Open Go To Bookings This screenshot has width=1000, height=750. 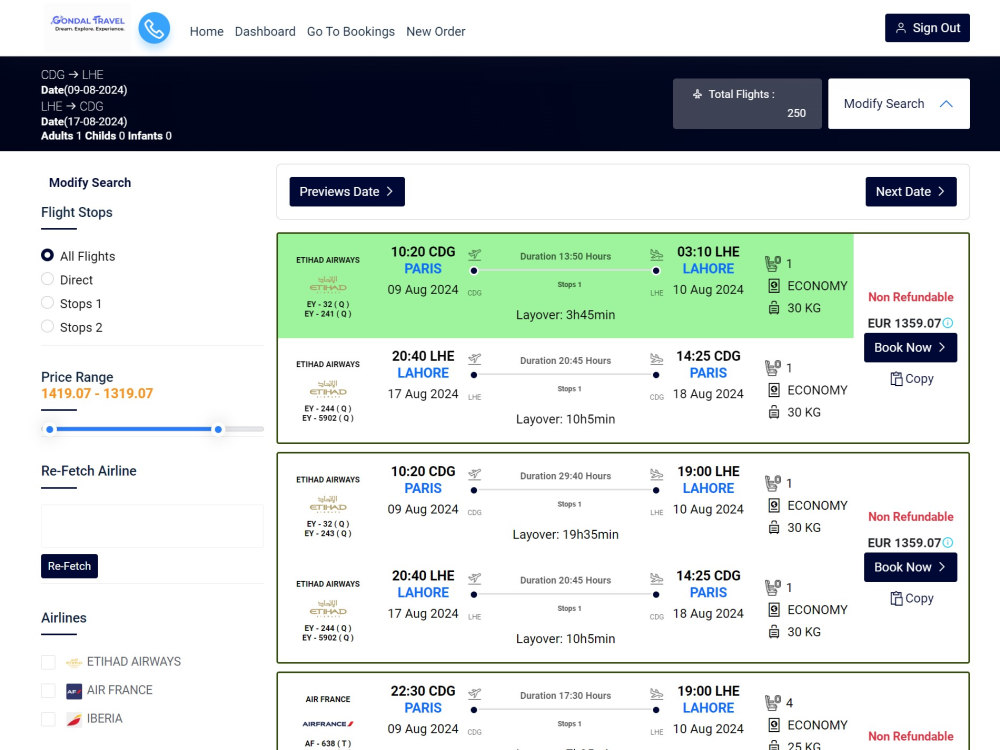click(x=351, y=31)
